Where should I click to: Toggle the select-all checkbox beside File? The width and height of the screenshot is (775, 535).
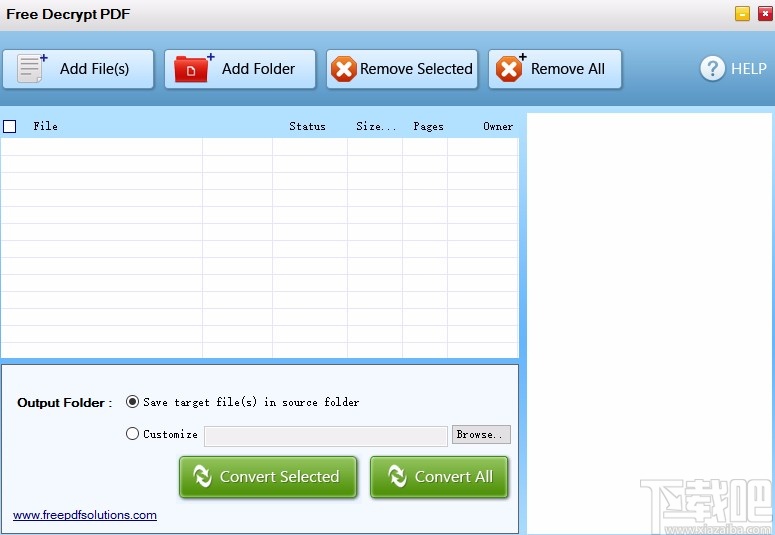[10, 127]
